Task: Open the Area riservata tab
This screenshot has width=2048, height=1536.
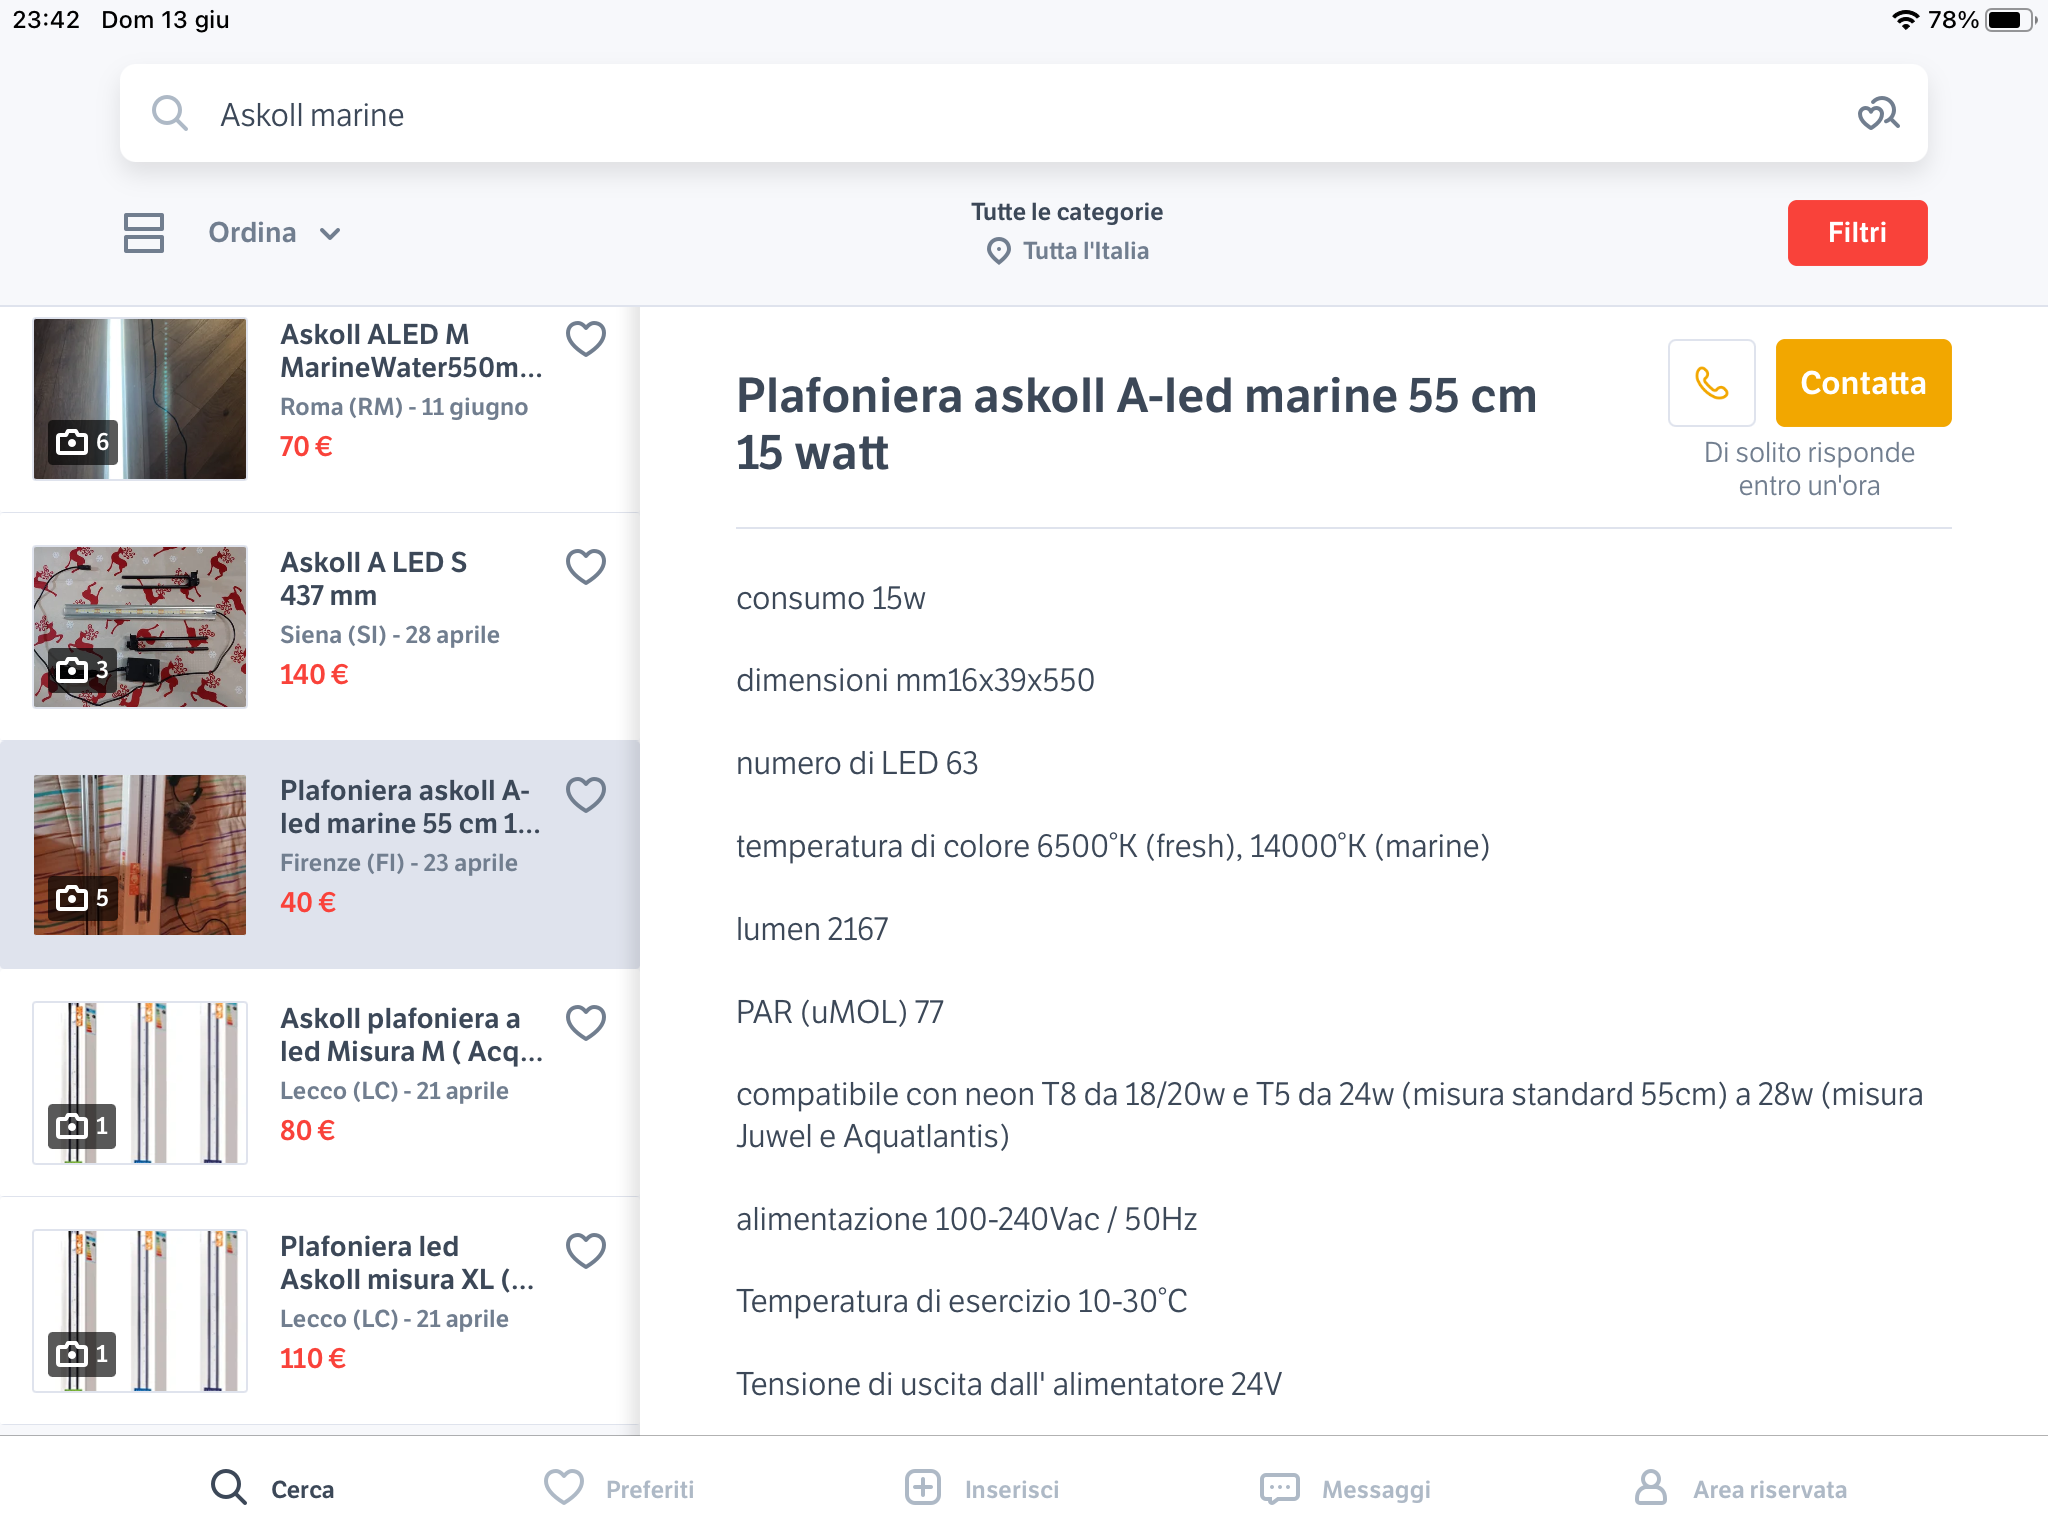Action: pyautogui.click(x=1740, y=1488)
